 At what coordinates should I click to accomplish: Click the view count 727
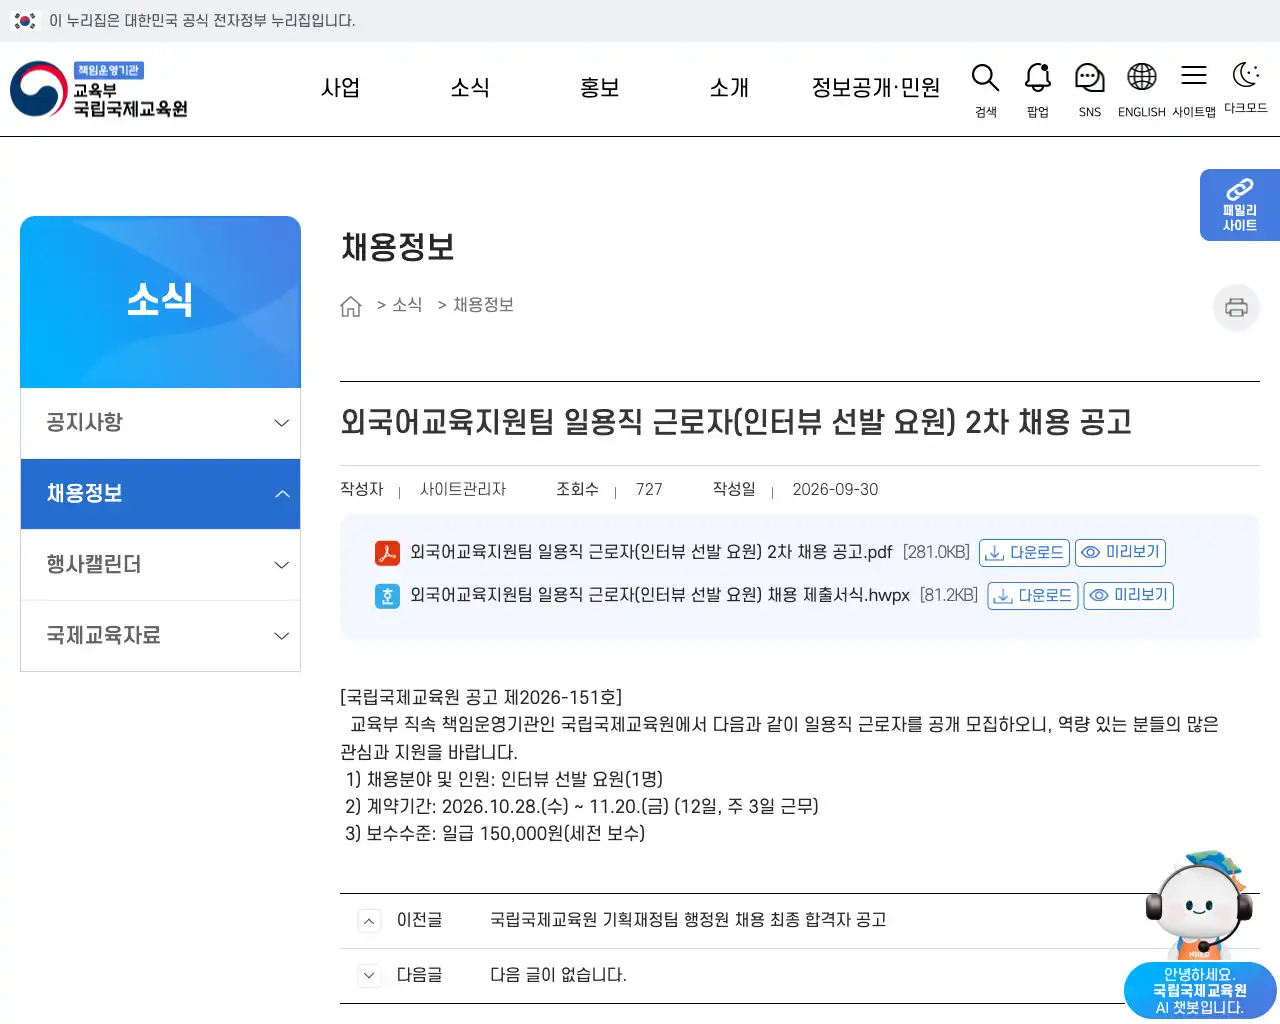649,490
